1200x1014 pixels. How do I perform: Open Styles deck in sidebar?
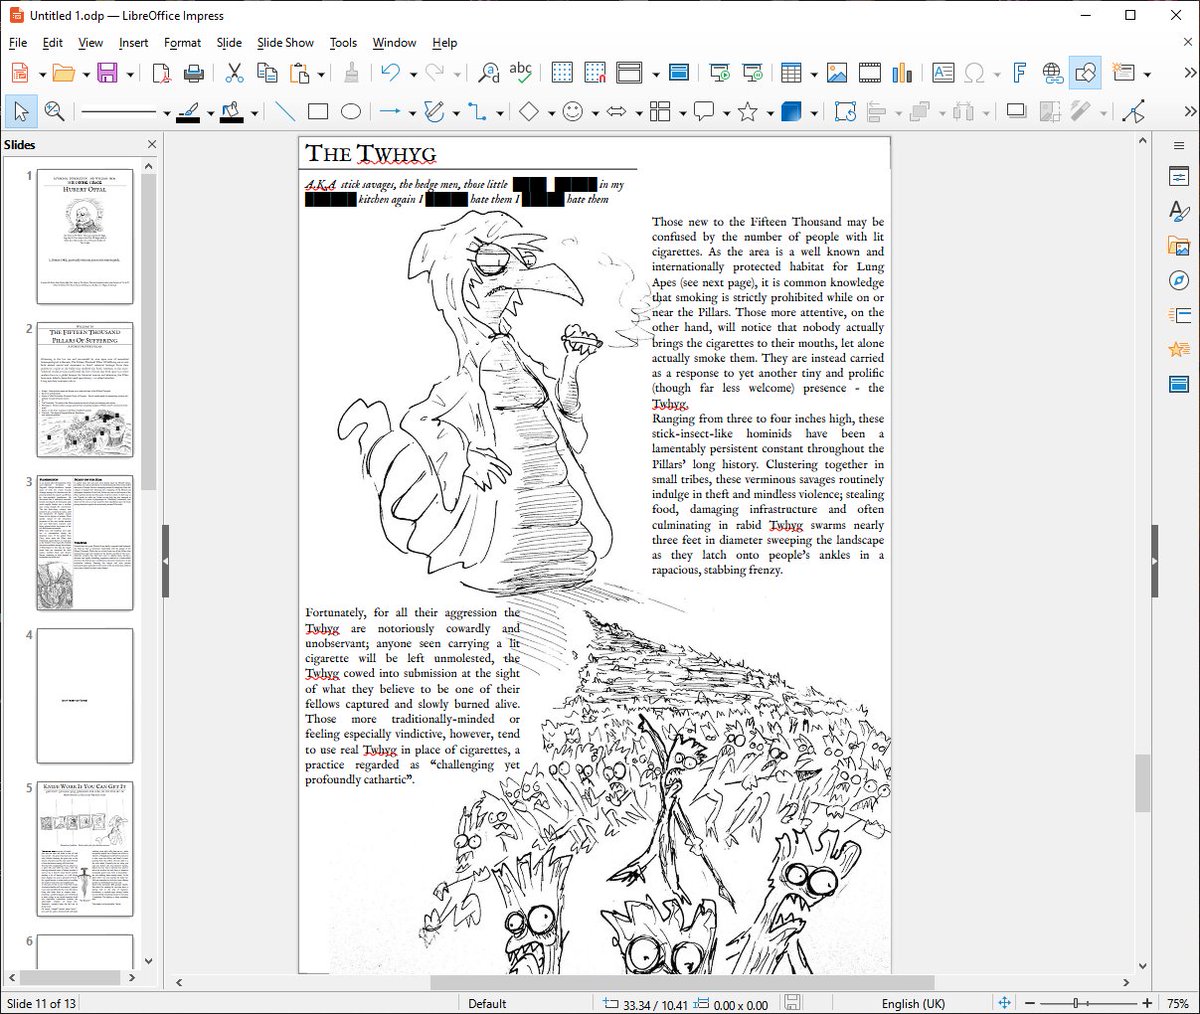(x=1178, y=211)
